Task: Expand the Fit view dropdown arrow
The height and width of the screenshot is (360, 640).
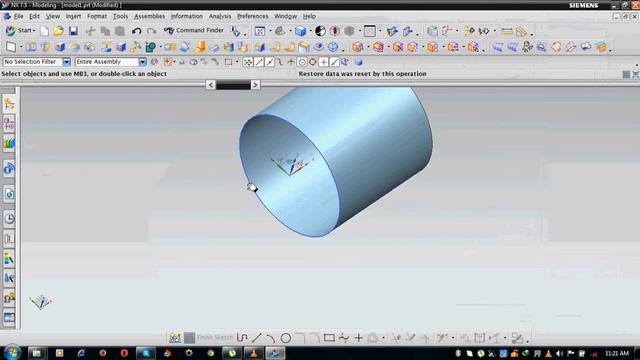Action: click(270, 31)
